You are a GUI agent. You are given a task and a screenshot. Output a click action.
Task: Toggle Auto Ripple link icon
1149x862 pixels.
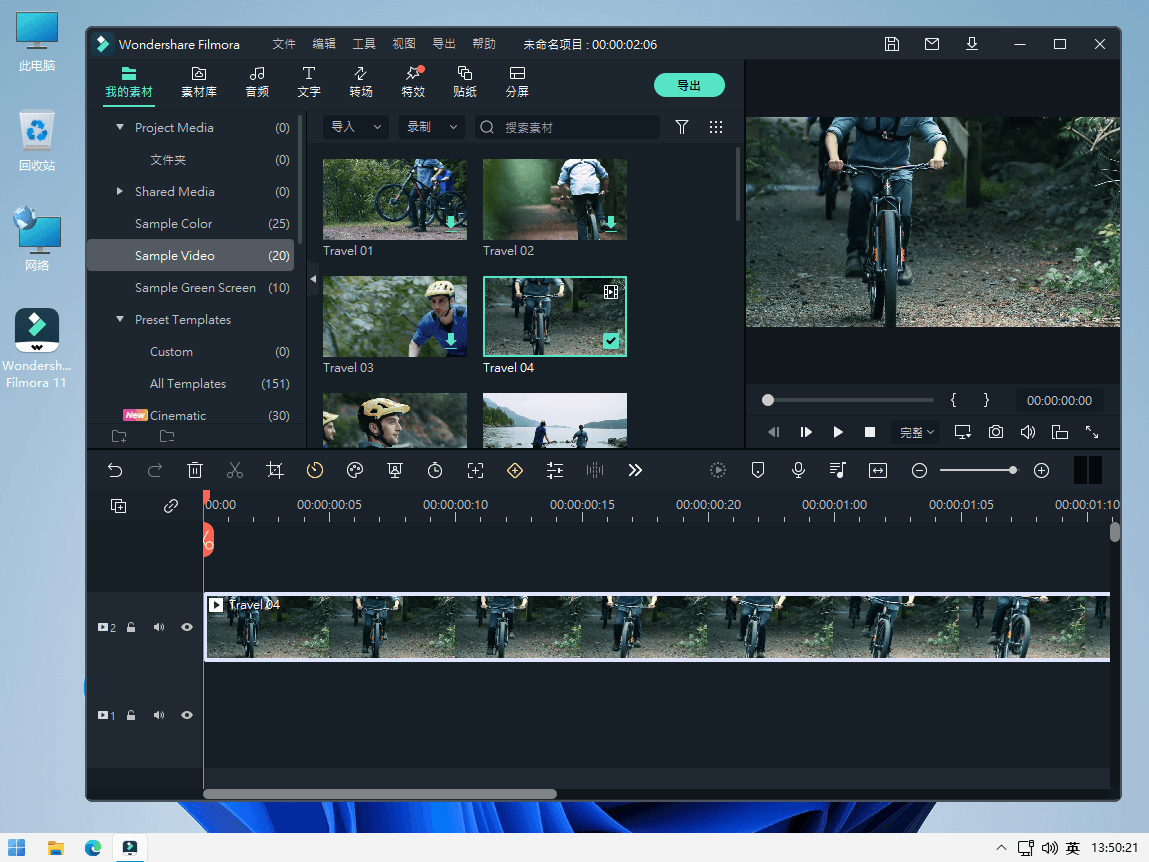tap(171, 506)
